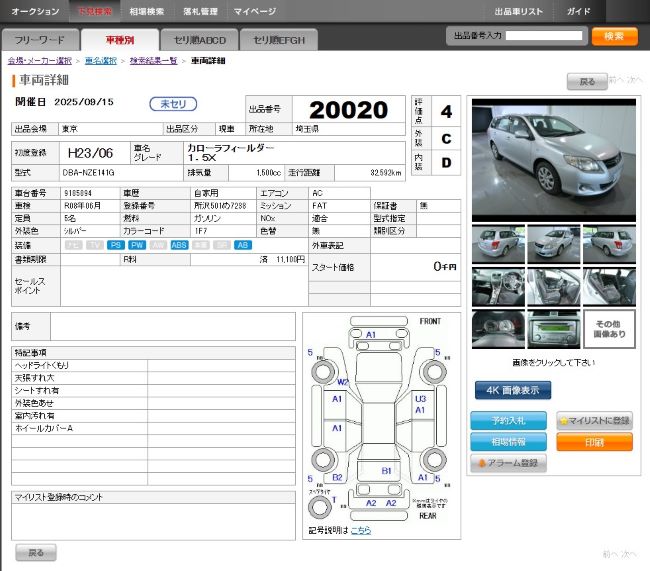Image resolution: width=650 pixels, height=571 pixels.
Task: Open the front seats interior thumbnail
Action: (553, 287)
